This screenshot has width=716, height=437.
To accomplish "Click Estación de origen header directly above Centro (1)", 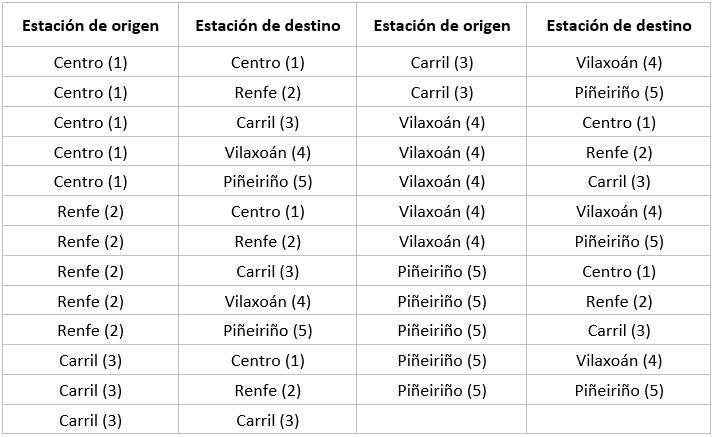I will pyautogui.click(x=91, y=26).
